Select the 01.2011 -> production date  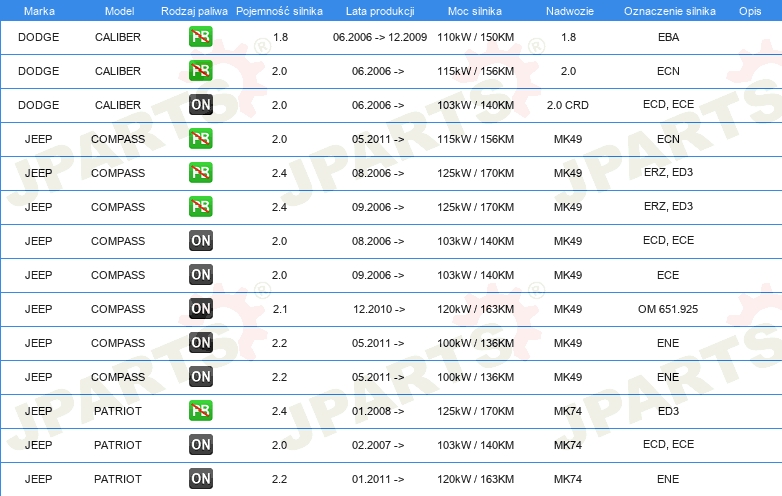[x=378, y=479]
